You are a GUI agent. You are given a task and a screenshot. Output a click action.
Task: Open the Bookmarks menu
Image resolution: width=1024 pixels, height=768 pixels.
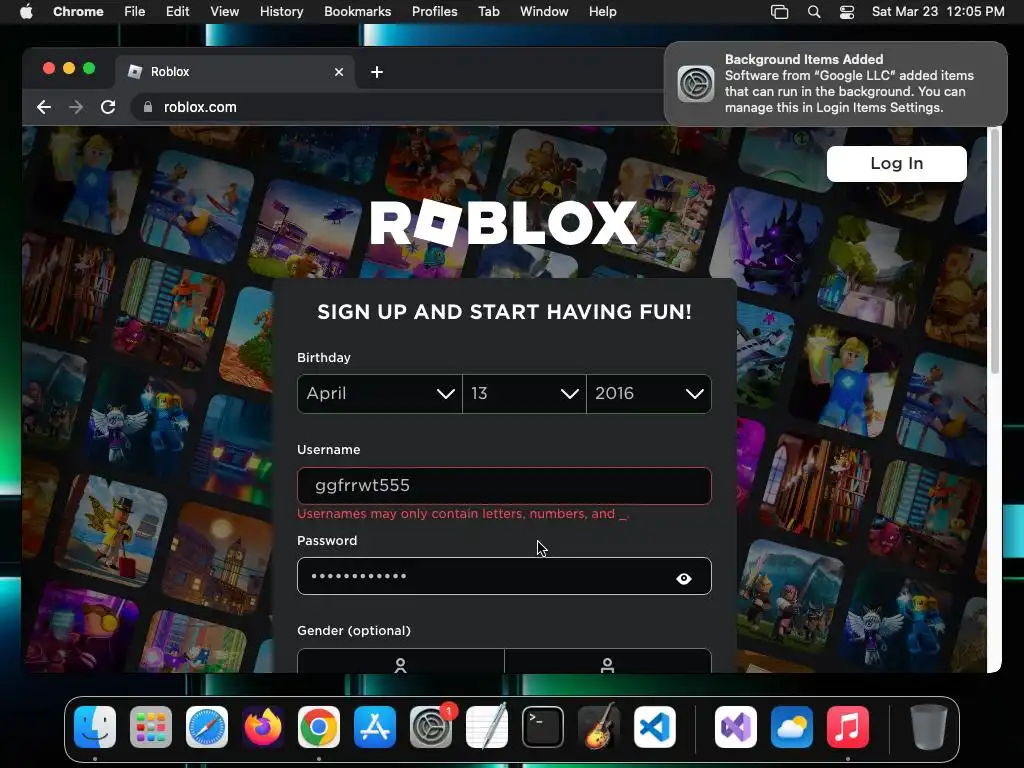click(x=357, y=12)
